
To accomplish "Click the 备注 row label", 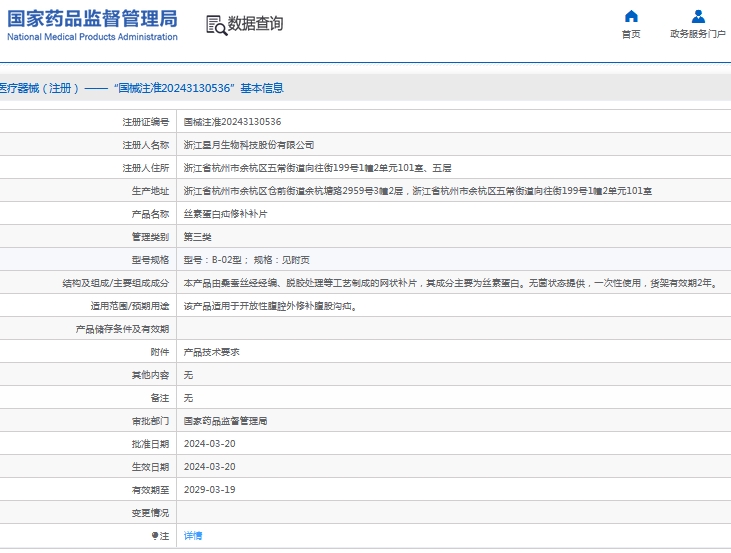I will (159, 398).
